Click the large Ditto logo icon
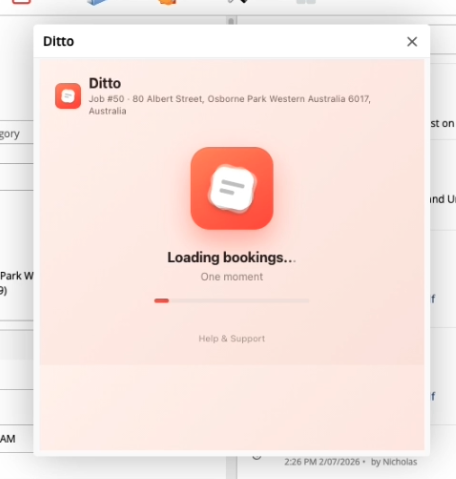The image size is (456, 479). click(x=232, y=188)
